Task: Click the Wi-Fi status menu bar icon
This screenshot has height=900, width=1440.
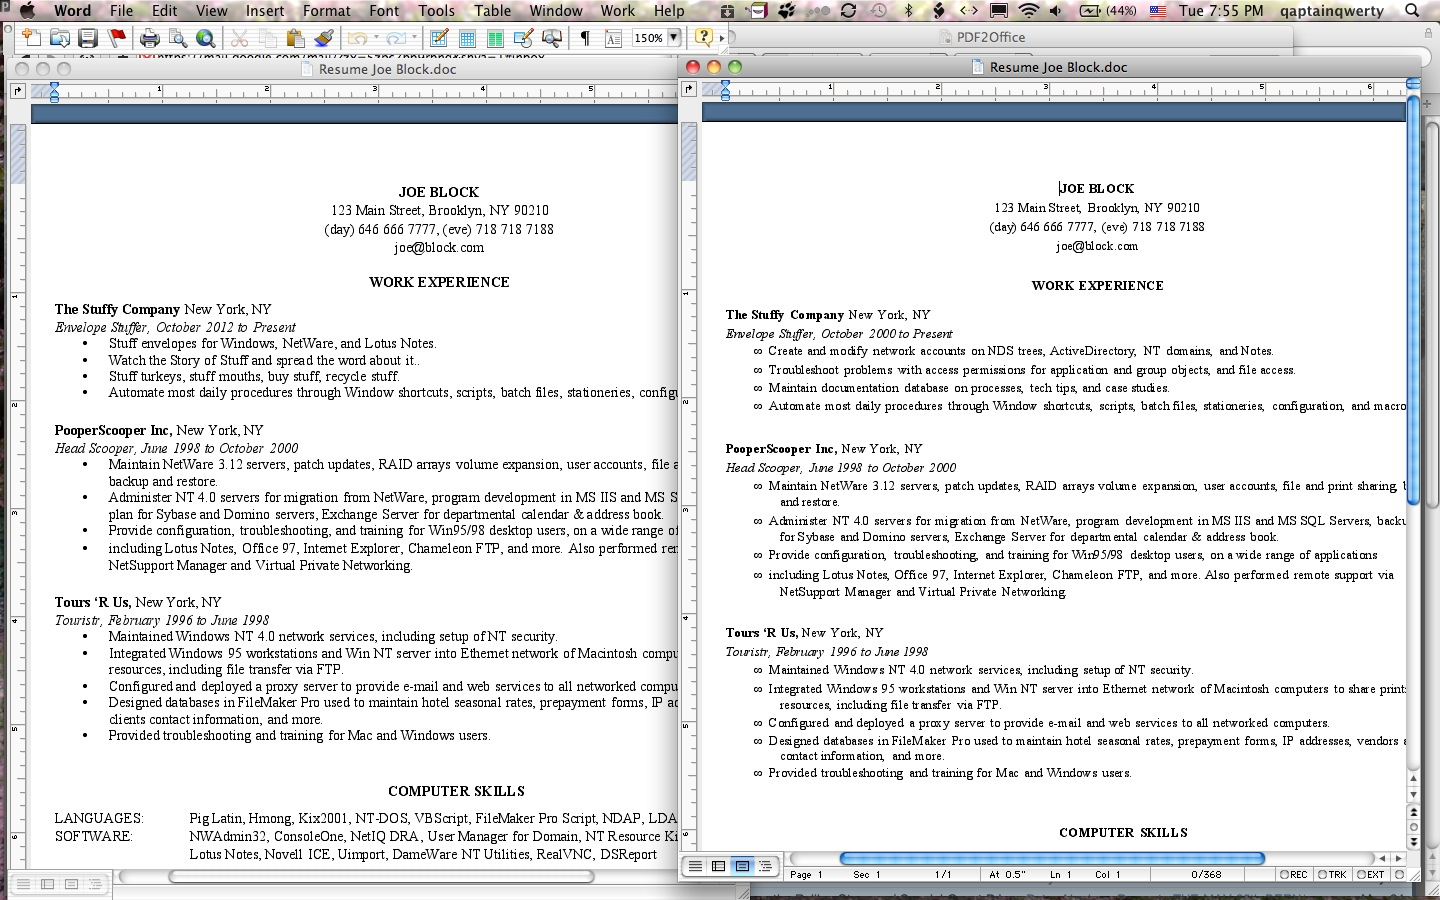Action: [1029, 11]
